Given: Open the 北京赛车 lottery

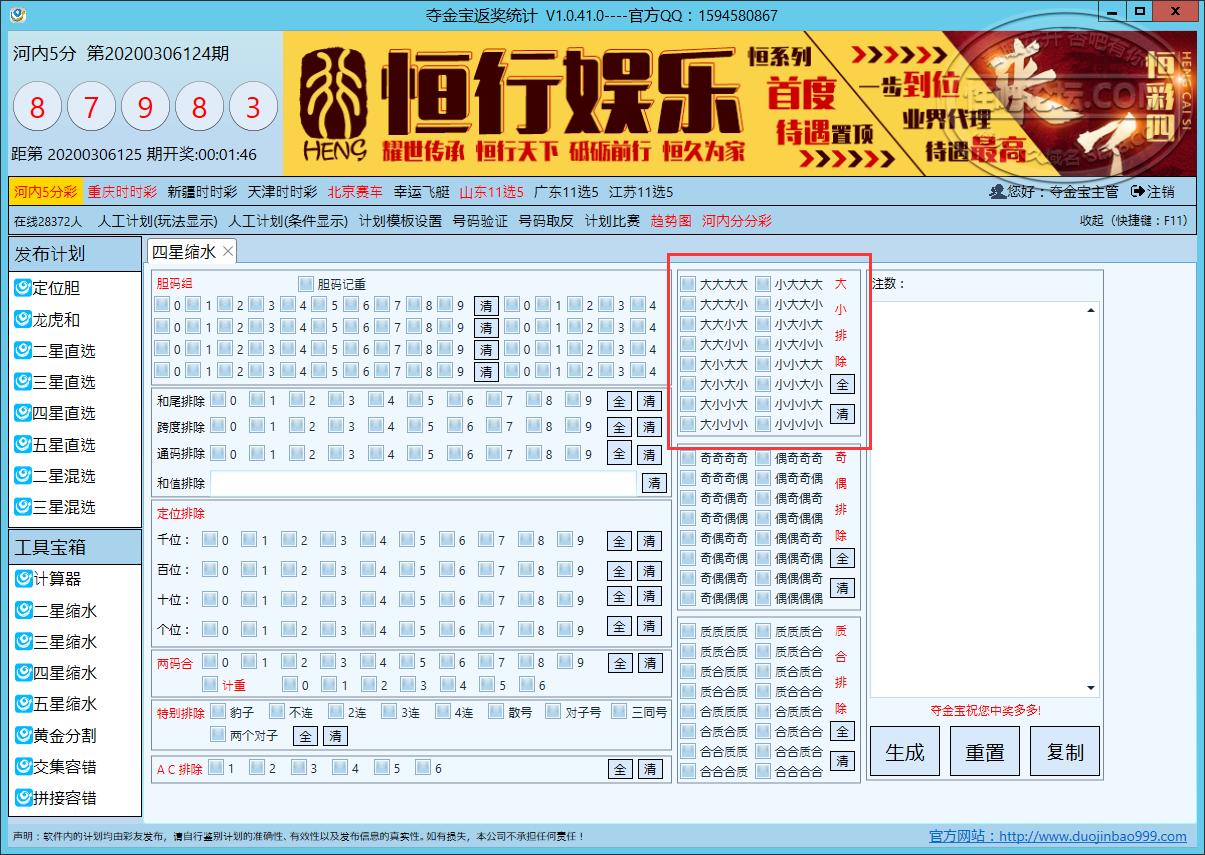Looking at the screenshot, I should point(355,192).
